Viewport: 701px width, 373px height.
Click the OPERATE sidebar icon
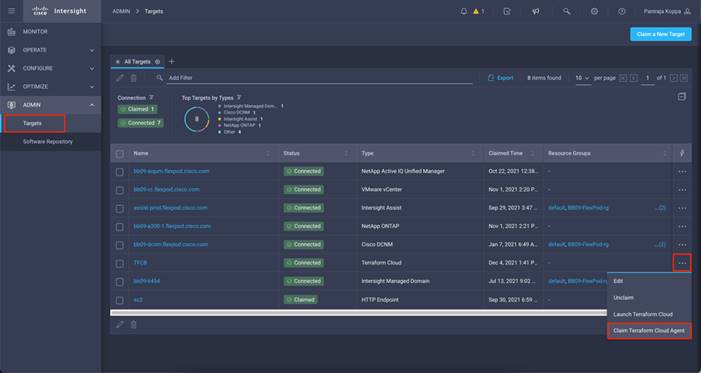(x=12, y=50)
